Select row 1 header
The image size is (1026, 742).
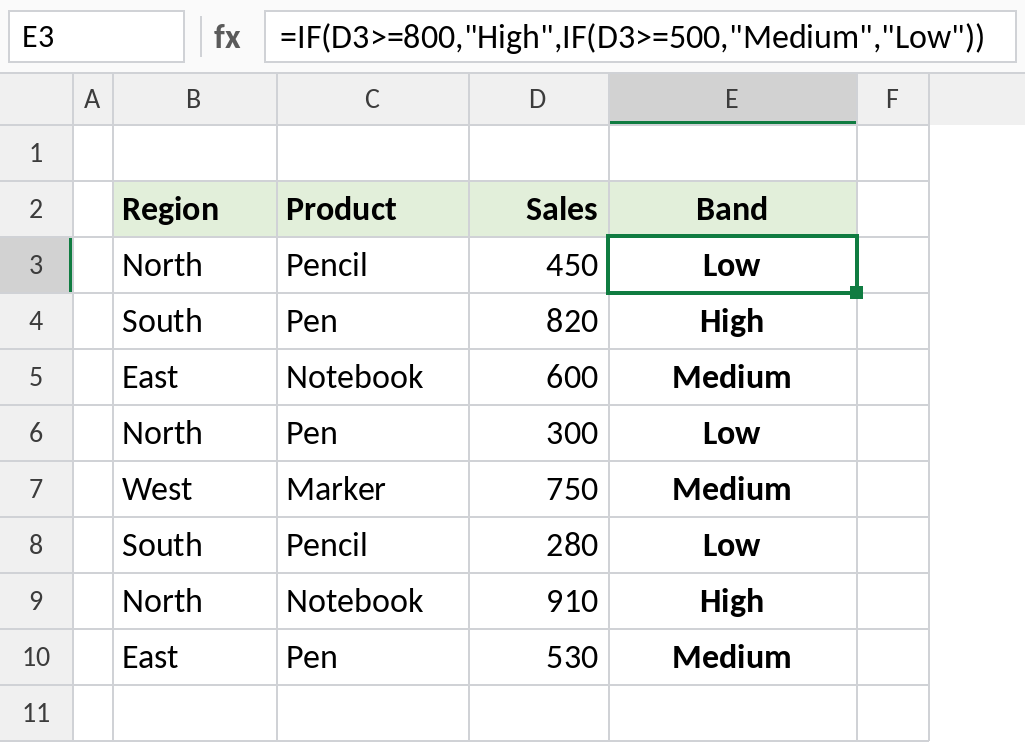click(36, 153)
